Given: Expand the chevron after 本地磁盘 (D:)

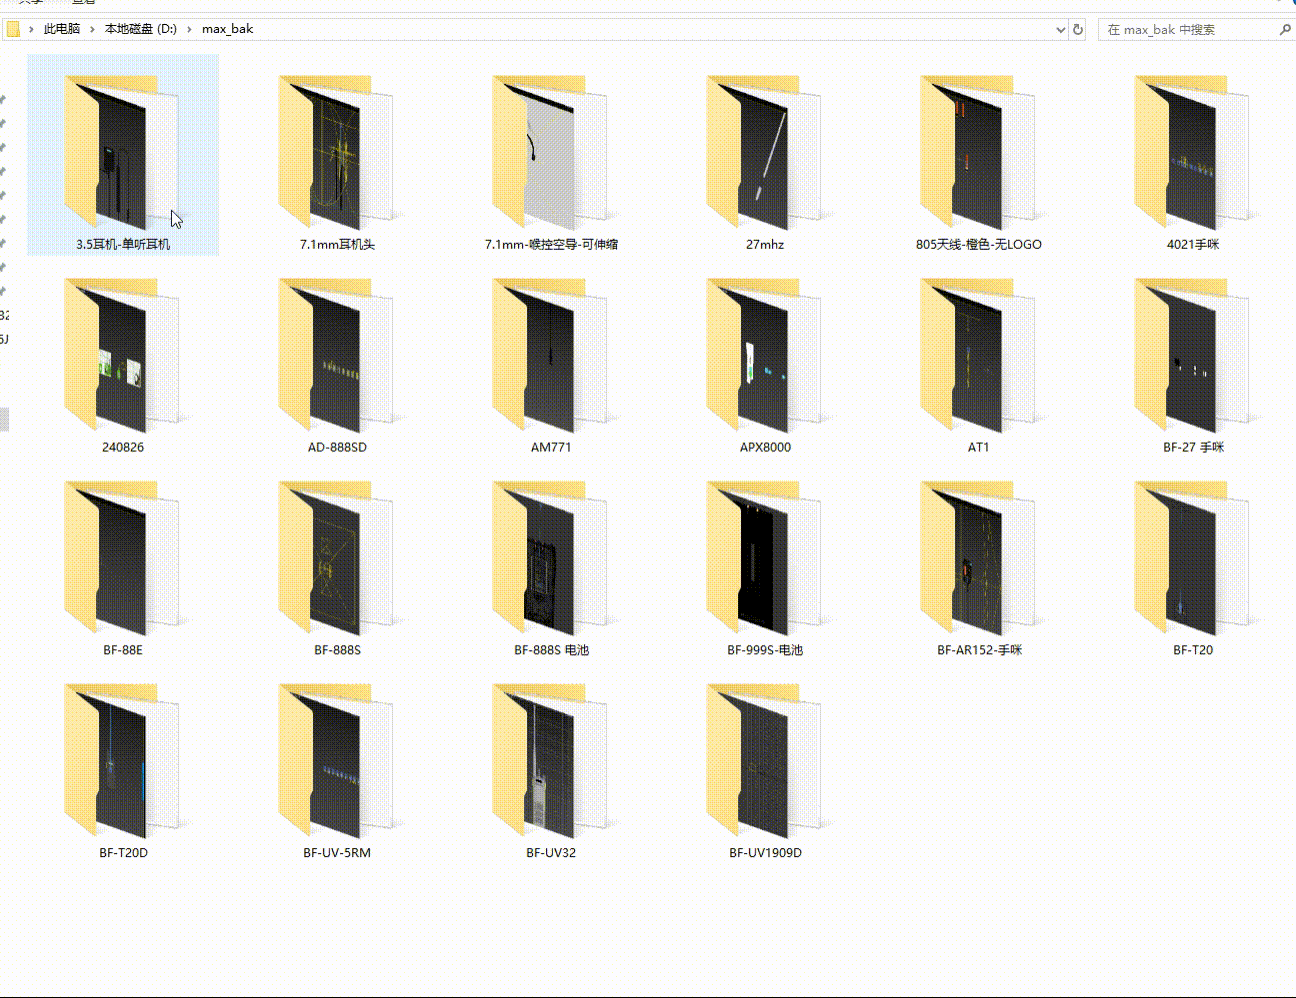Looking at the screenshot, I should (x=189, y=29).
